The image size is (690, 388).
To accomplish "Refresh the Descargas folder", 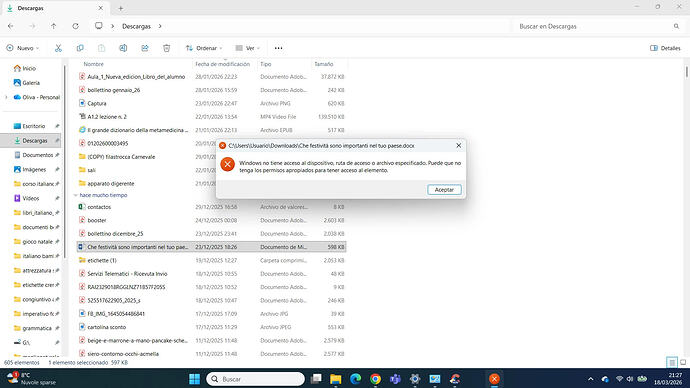I will pos(75,26).
